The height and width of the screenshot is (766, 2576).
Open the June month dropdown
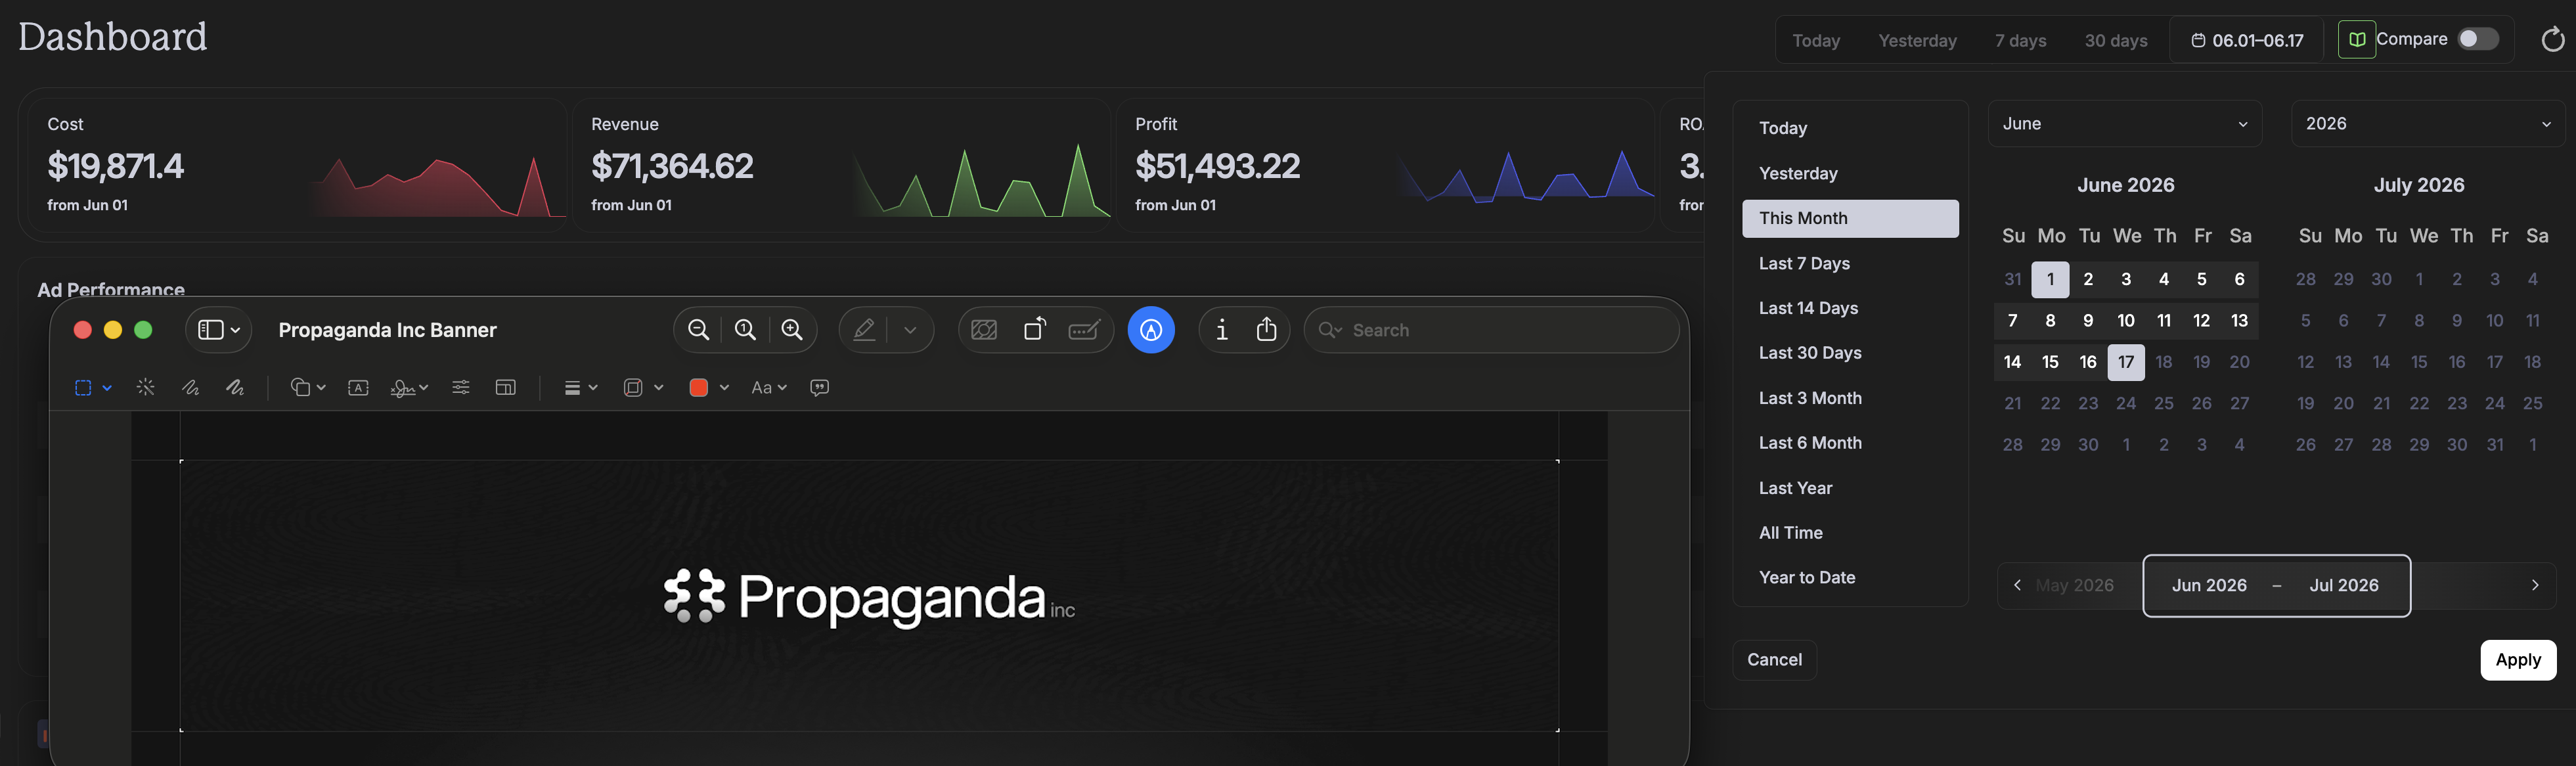(2124, 124)
